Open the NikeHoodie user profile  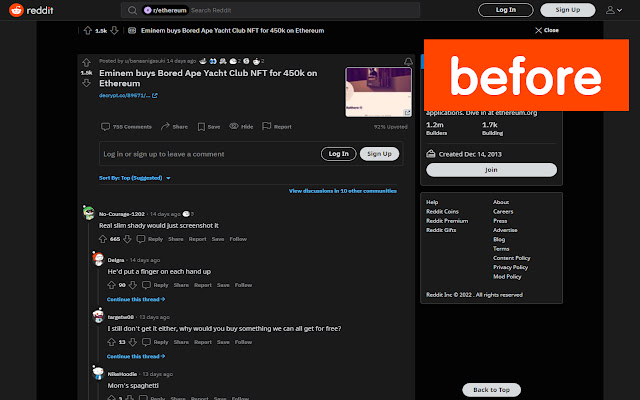[x=122, y=374]
